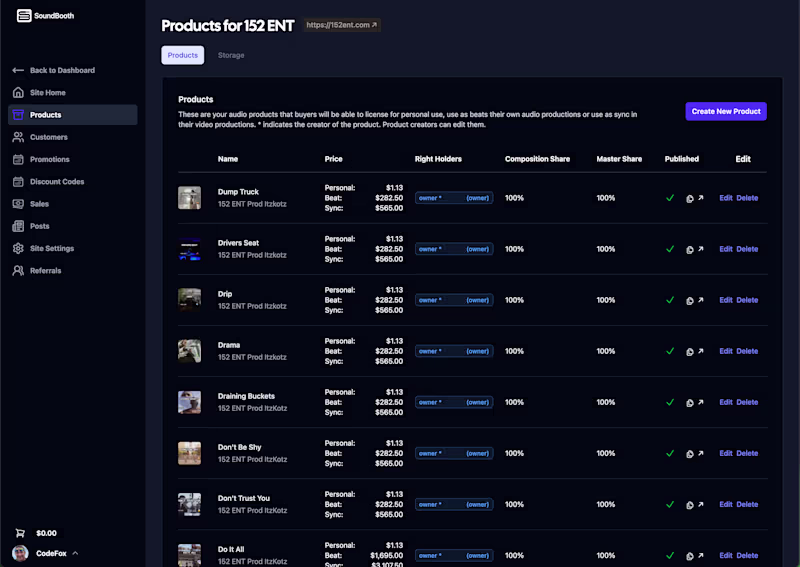This screenshot has width=800, height=567.
Task: Click the Back to Dashboard arrow icon
Action: (18, 70)
